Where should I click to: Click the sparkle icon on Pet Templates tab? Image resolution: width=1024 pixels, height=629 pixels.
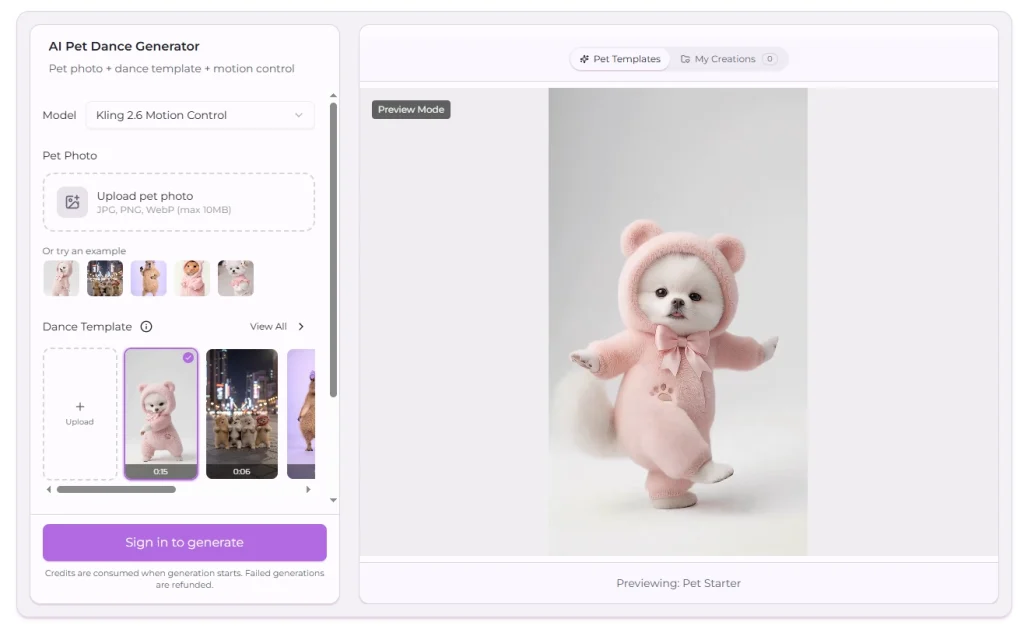pyautogui.click(x=584, y=59)
